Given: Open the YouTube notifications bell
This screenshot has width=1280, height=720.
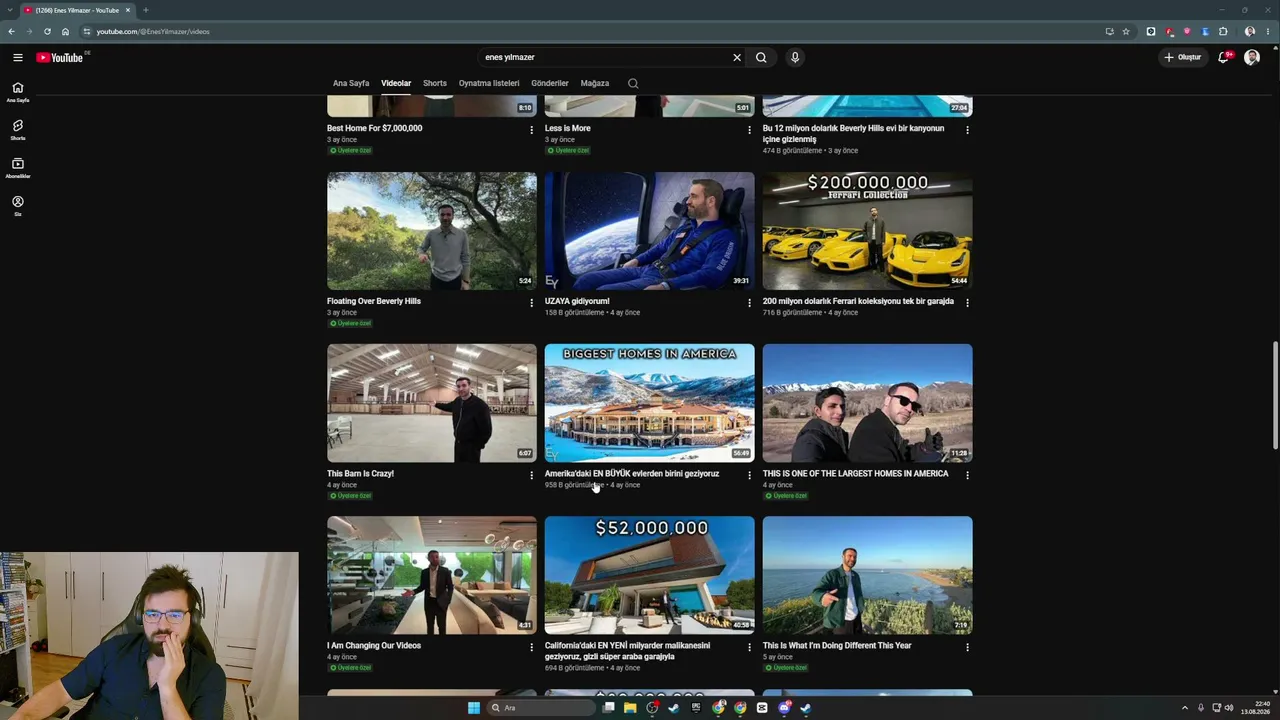Looking at the screenshot, I should (1223, 57).
